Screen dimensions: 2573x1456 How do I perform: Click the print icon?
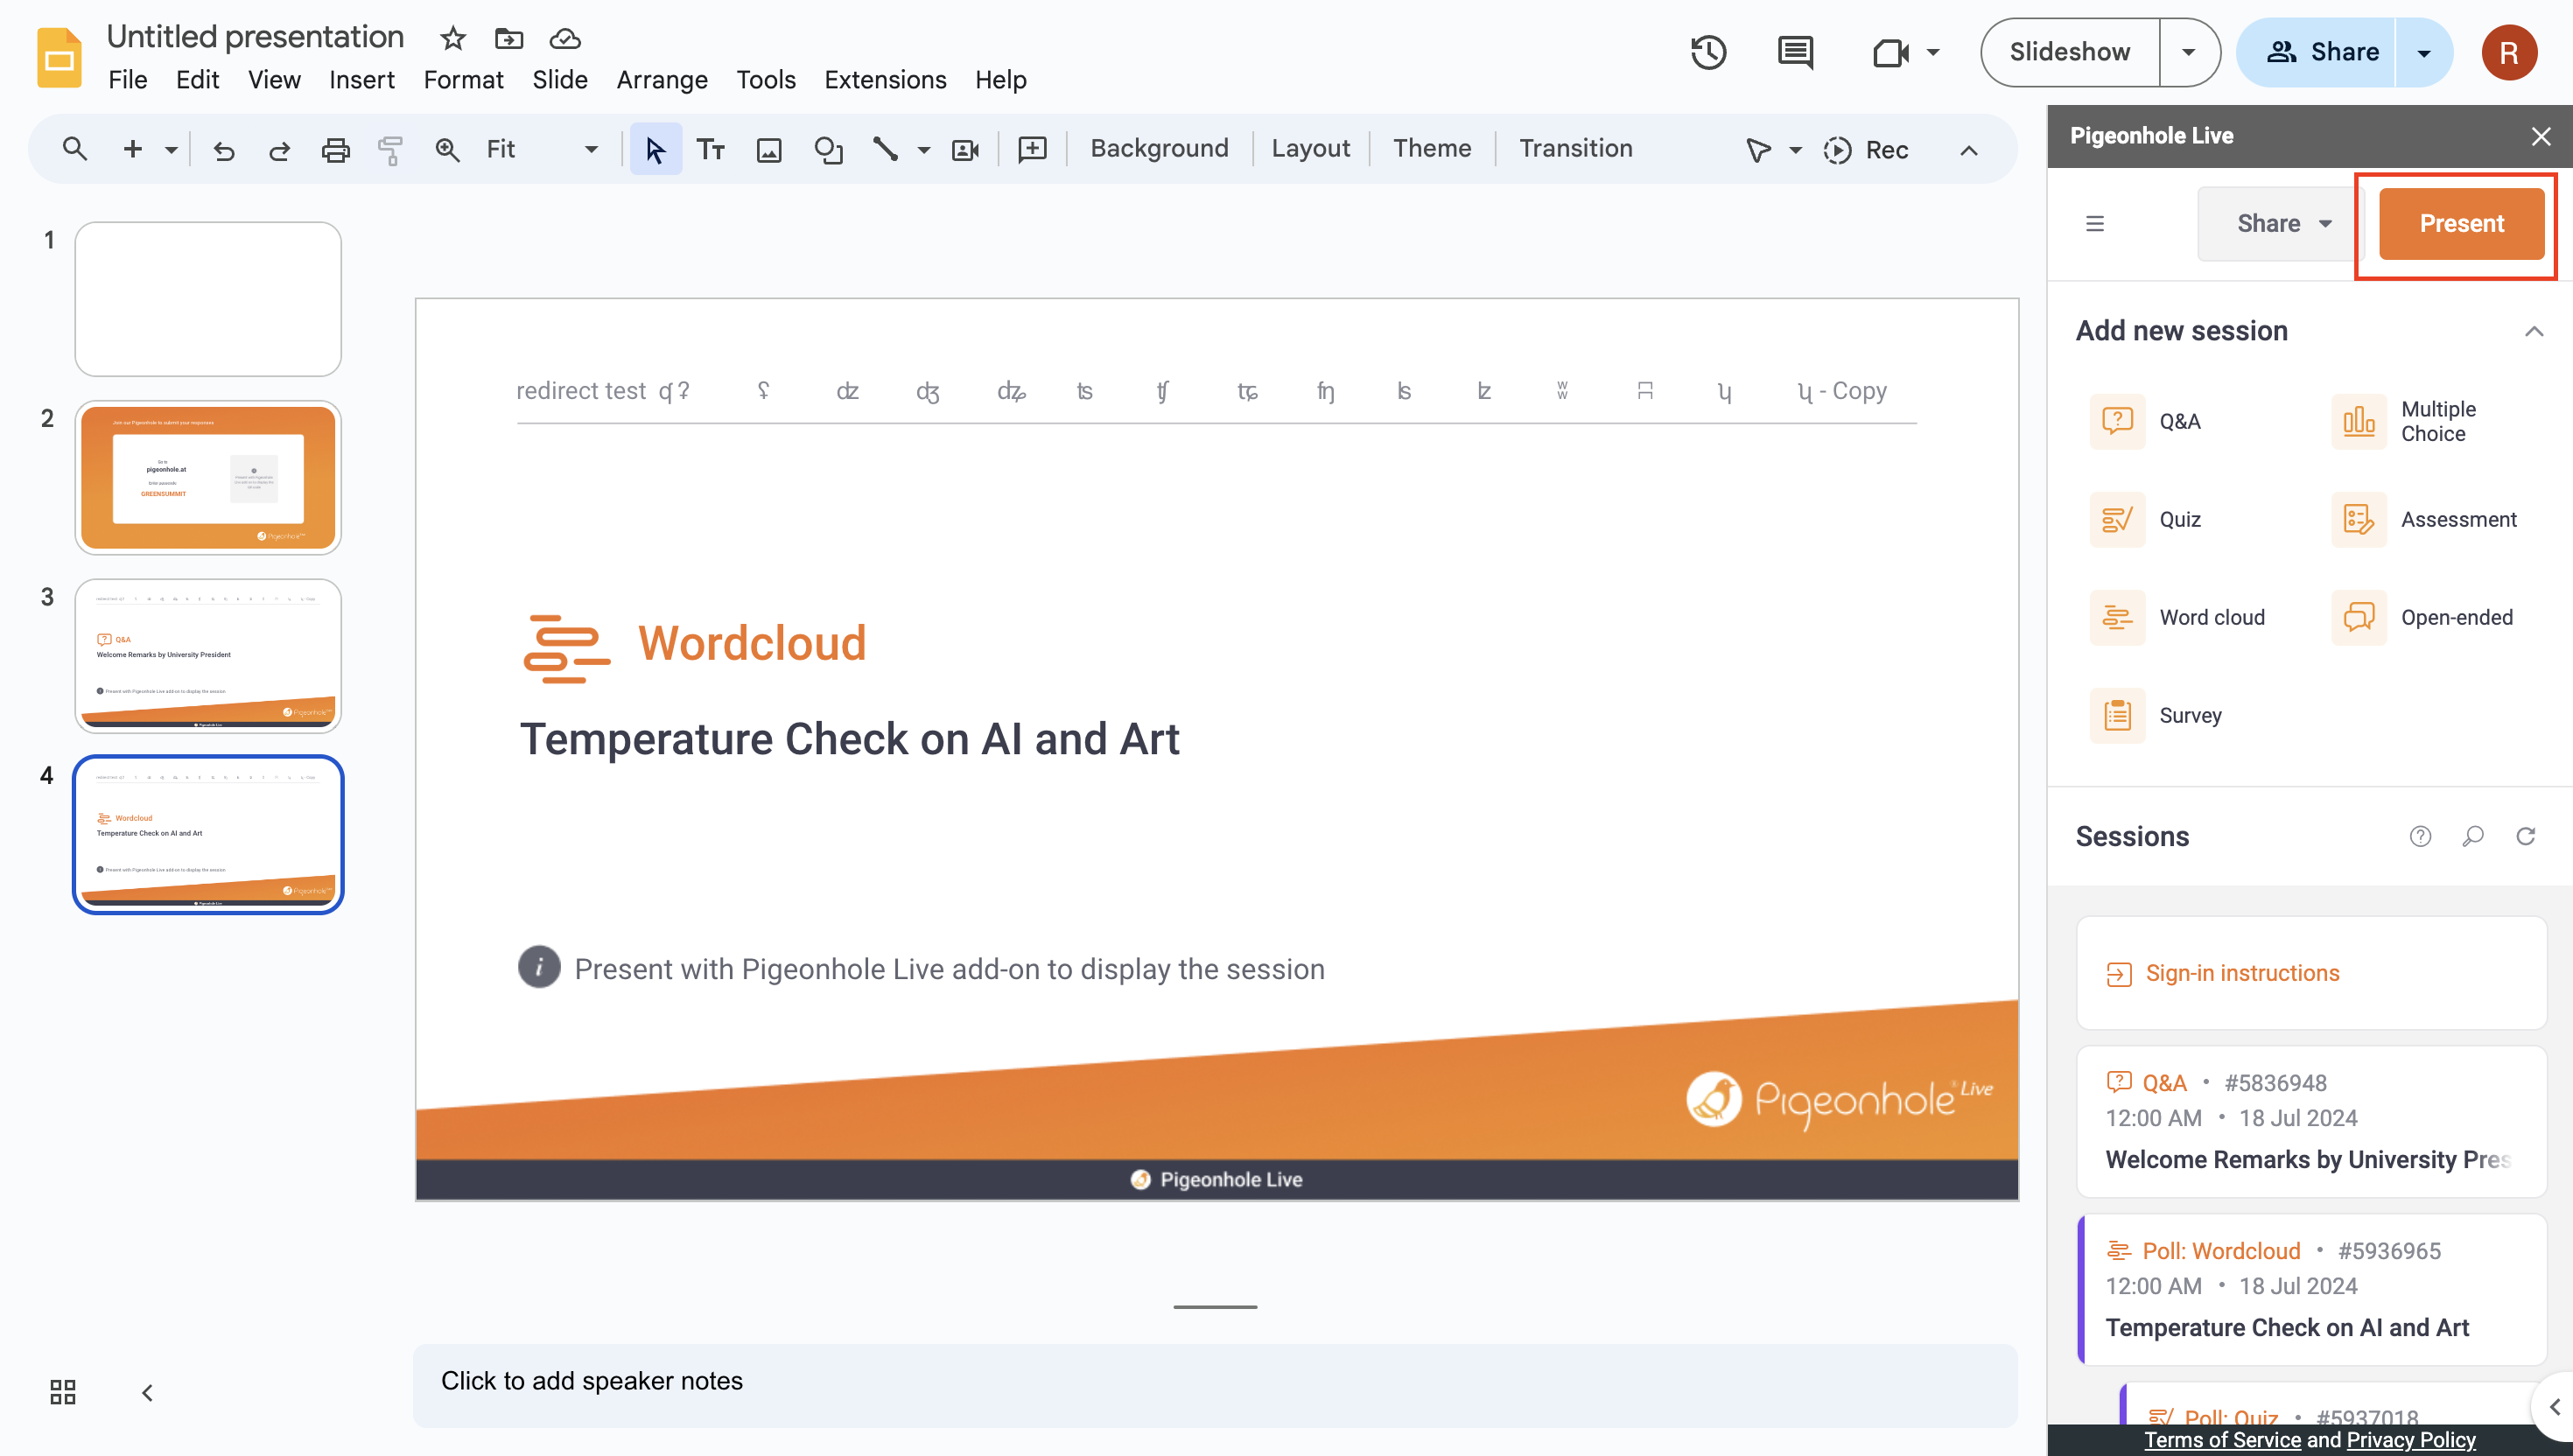point(335,150)
